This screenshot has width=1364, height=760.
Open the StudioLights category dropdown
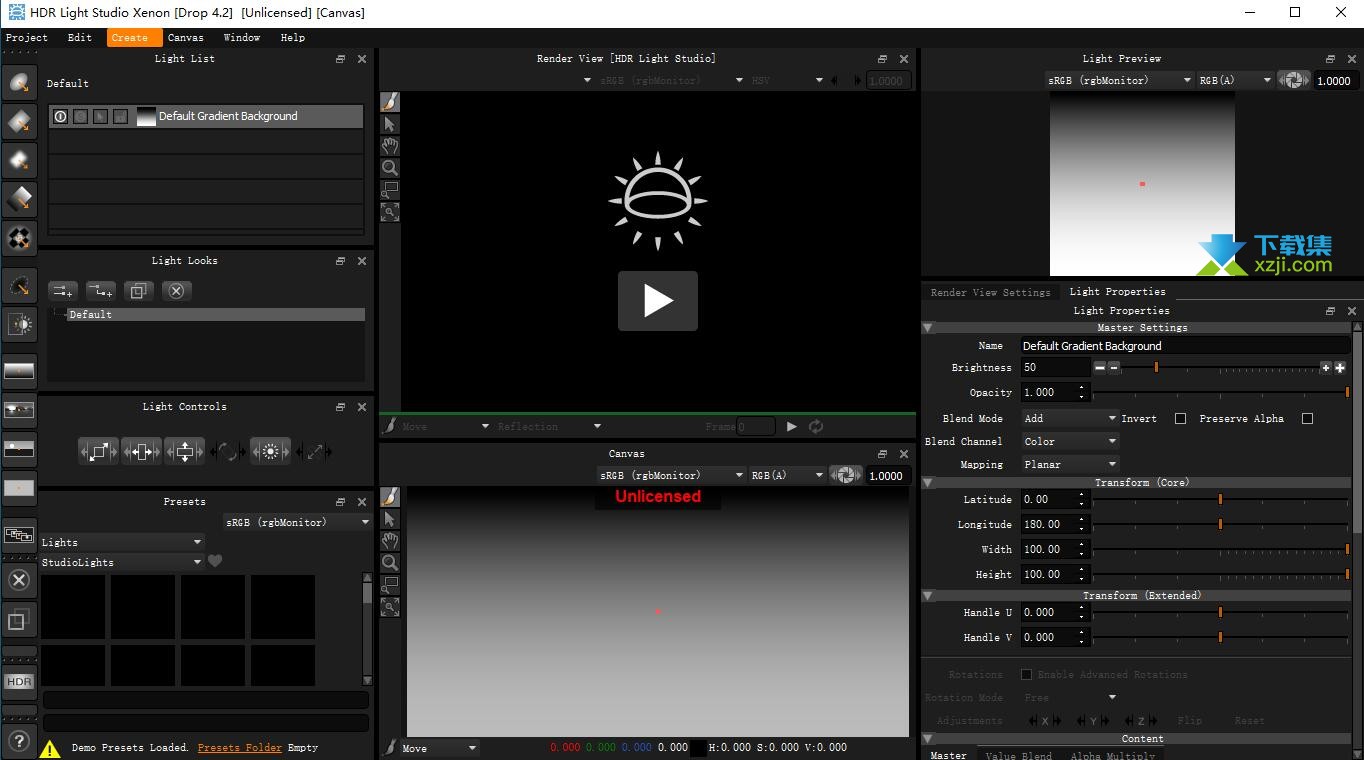[121, 562]
